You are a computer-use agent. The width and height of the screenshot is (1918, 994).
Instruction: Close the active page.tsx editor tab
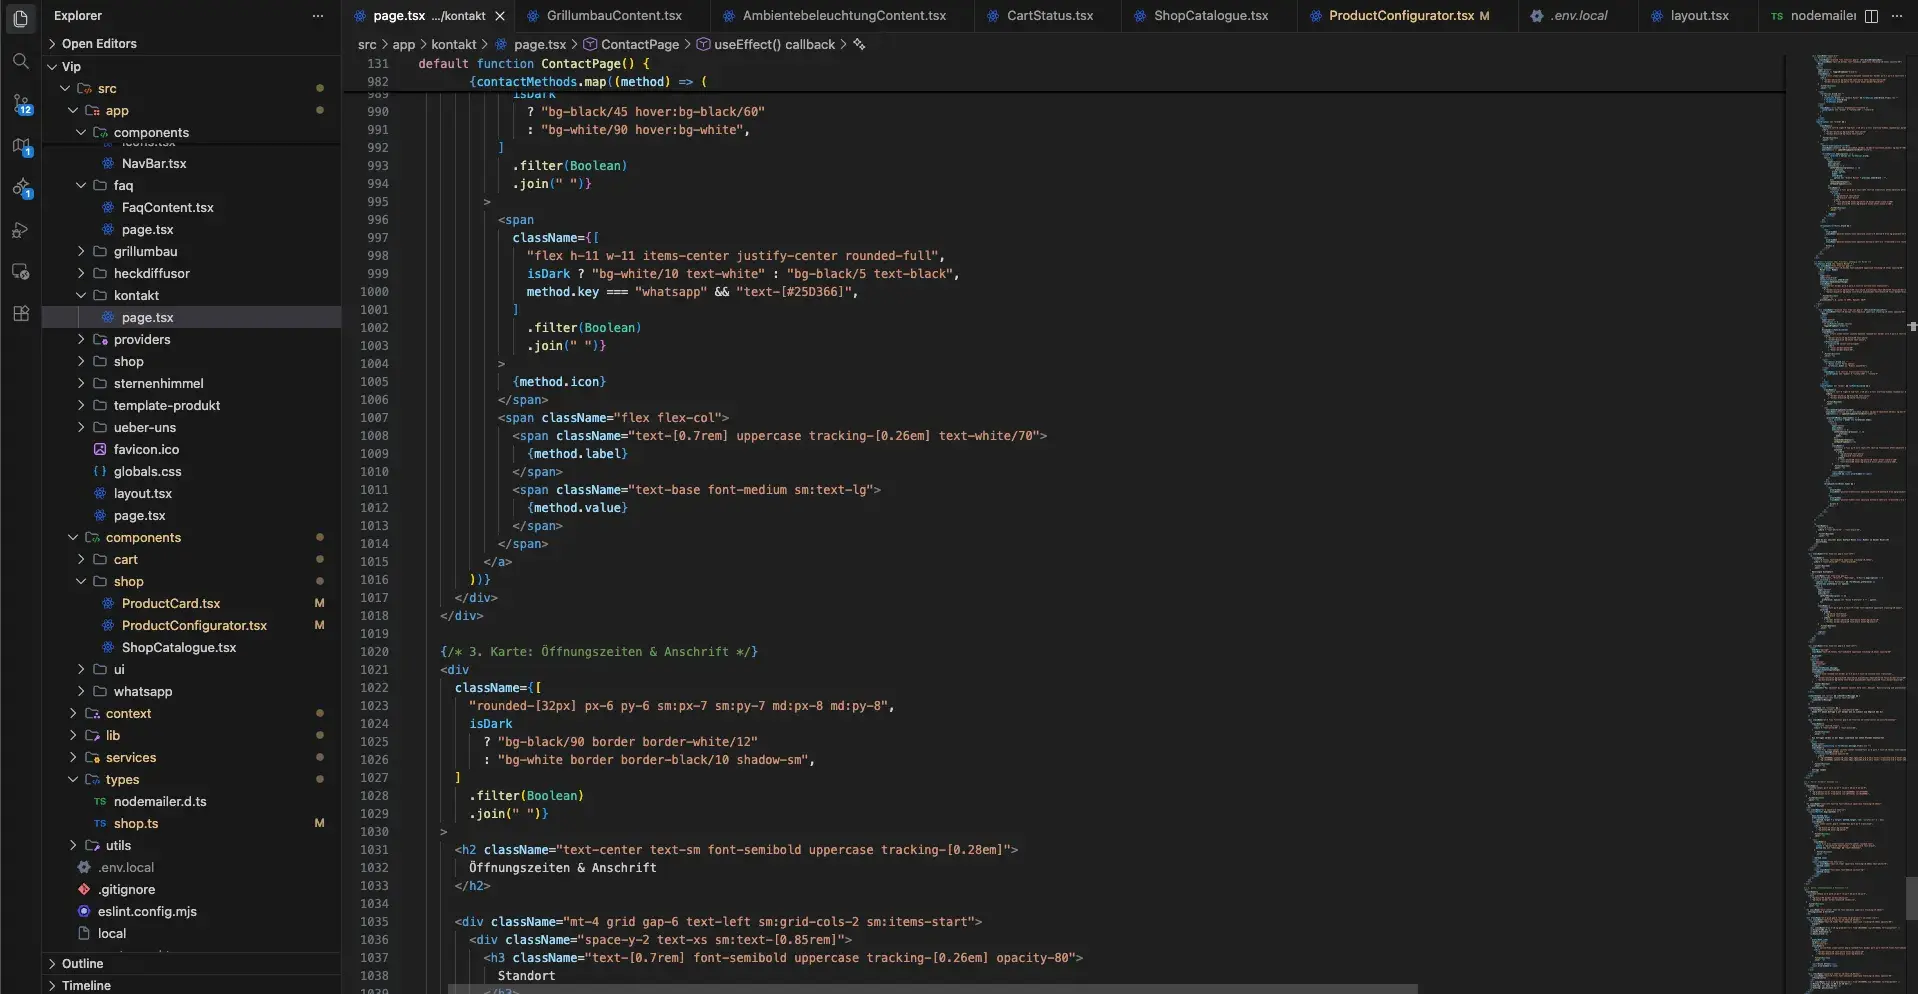pyautogui.click(x=499, y=15)
